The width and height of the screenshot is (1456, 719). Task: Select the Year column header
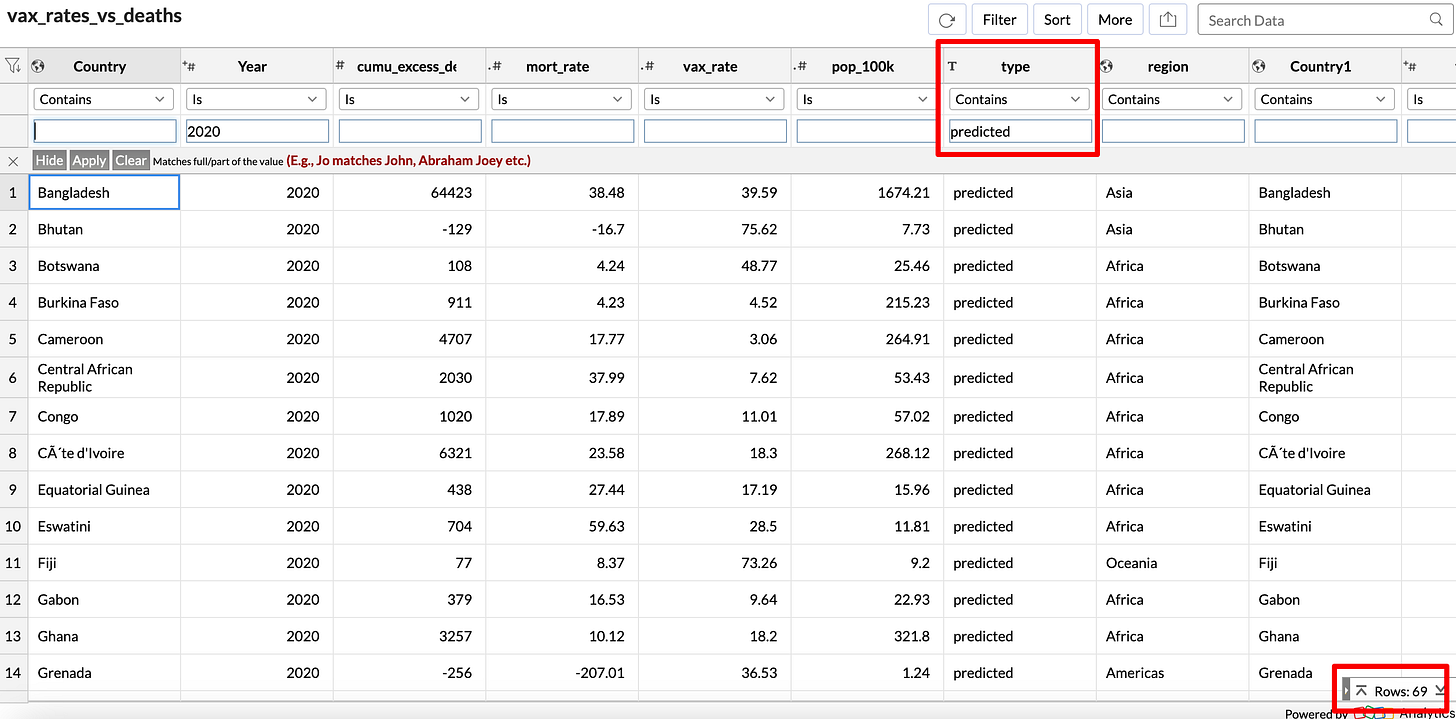pyautogui.click(x=257, y=66)
